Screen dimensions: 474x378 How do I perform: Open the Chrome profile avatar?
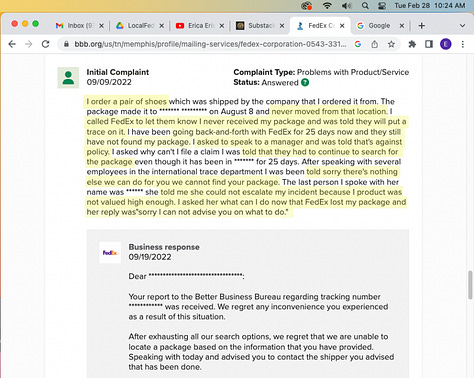(446, 44)
